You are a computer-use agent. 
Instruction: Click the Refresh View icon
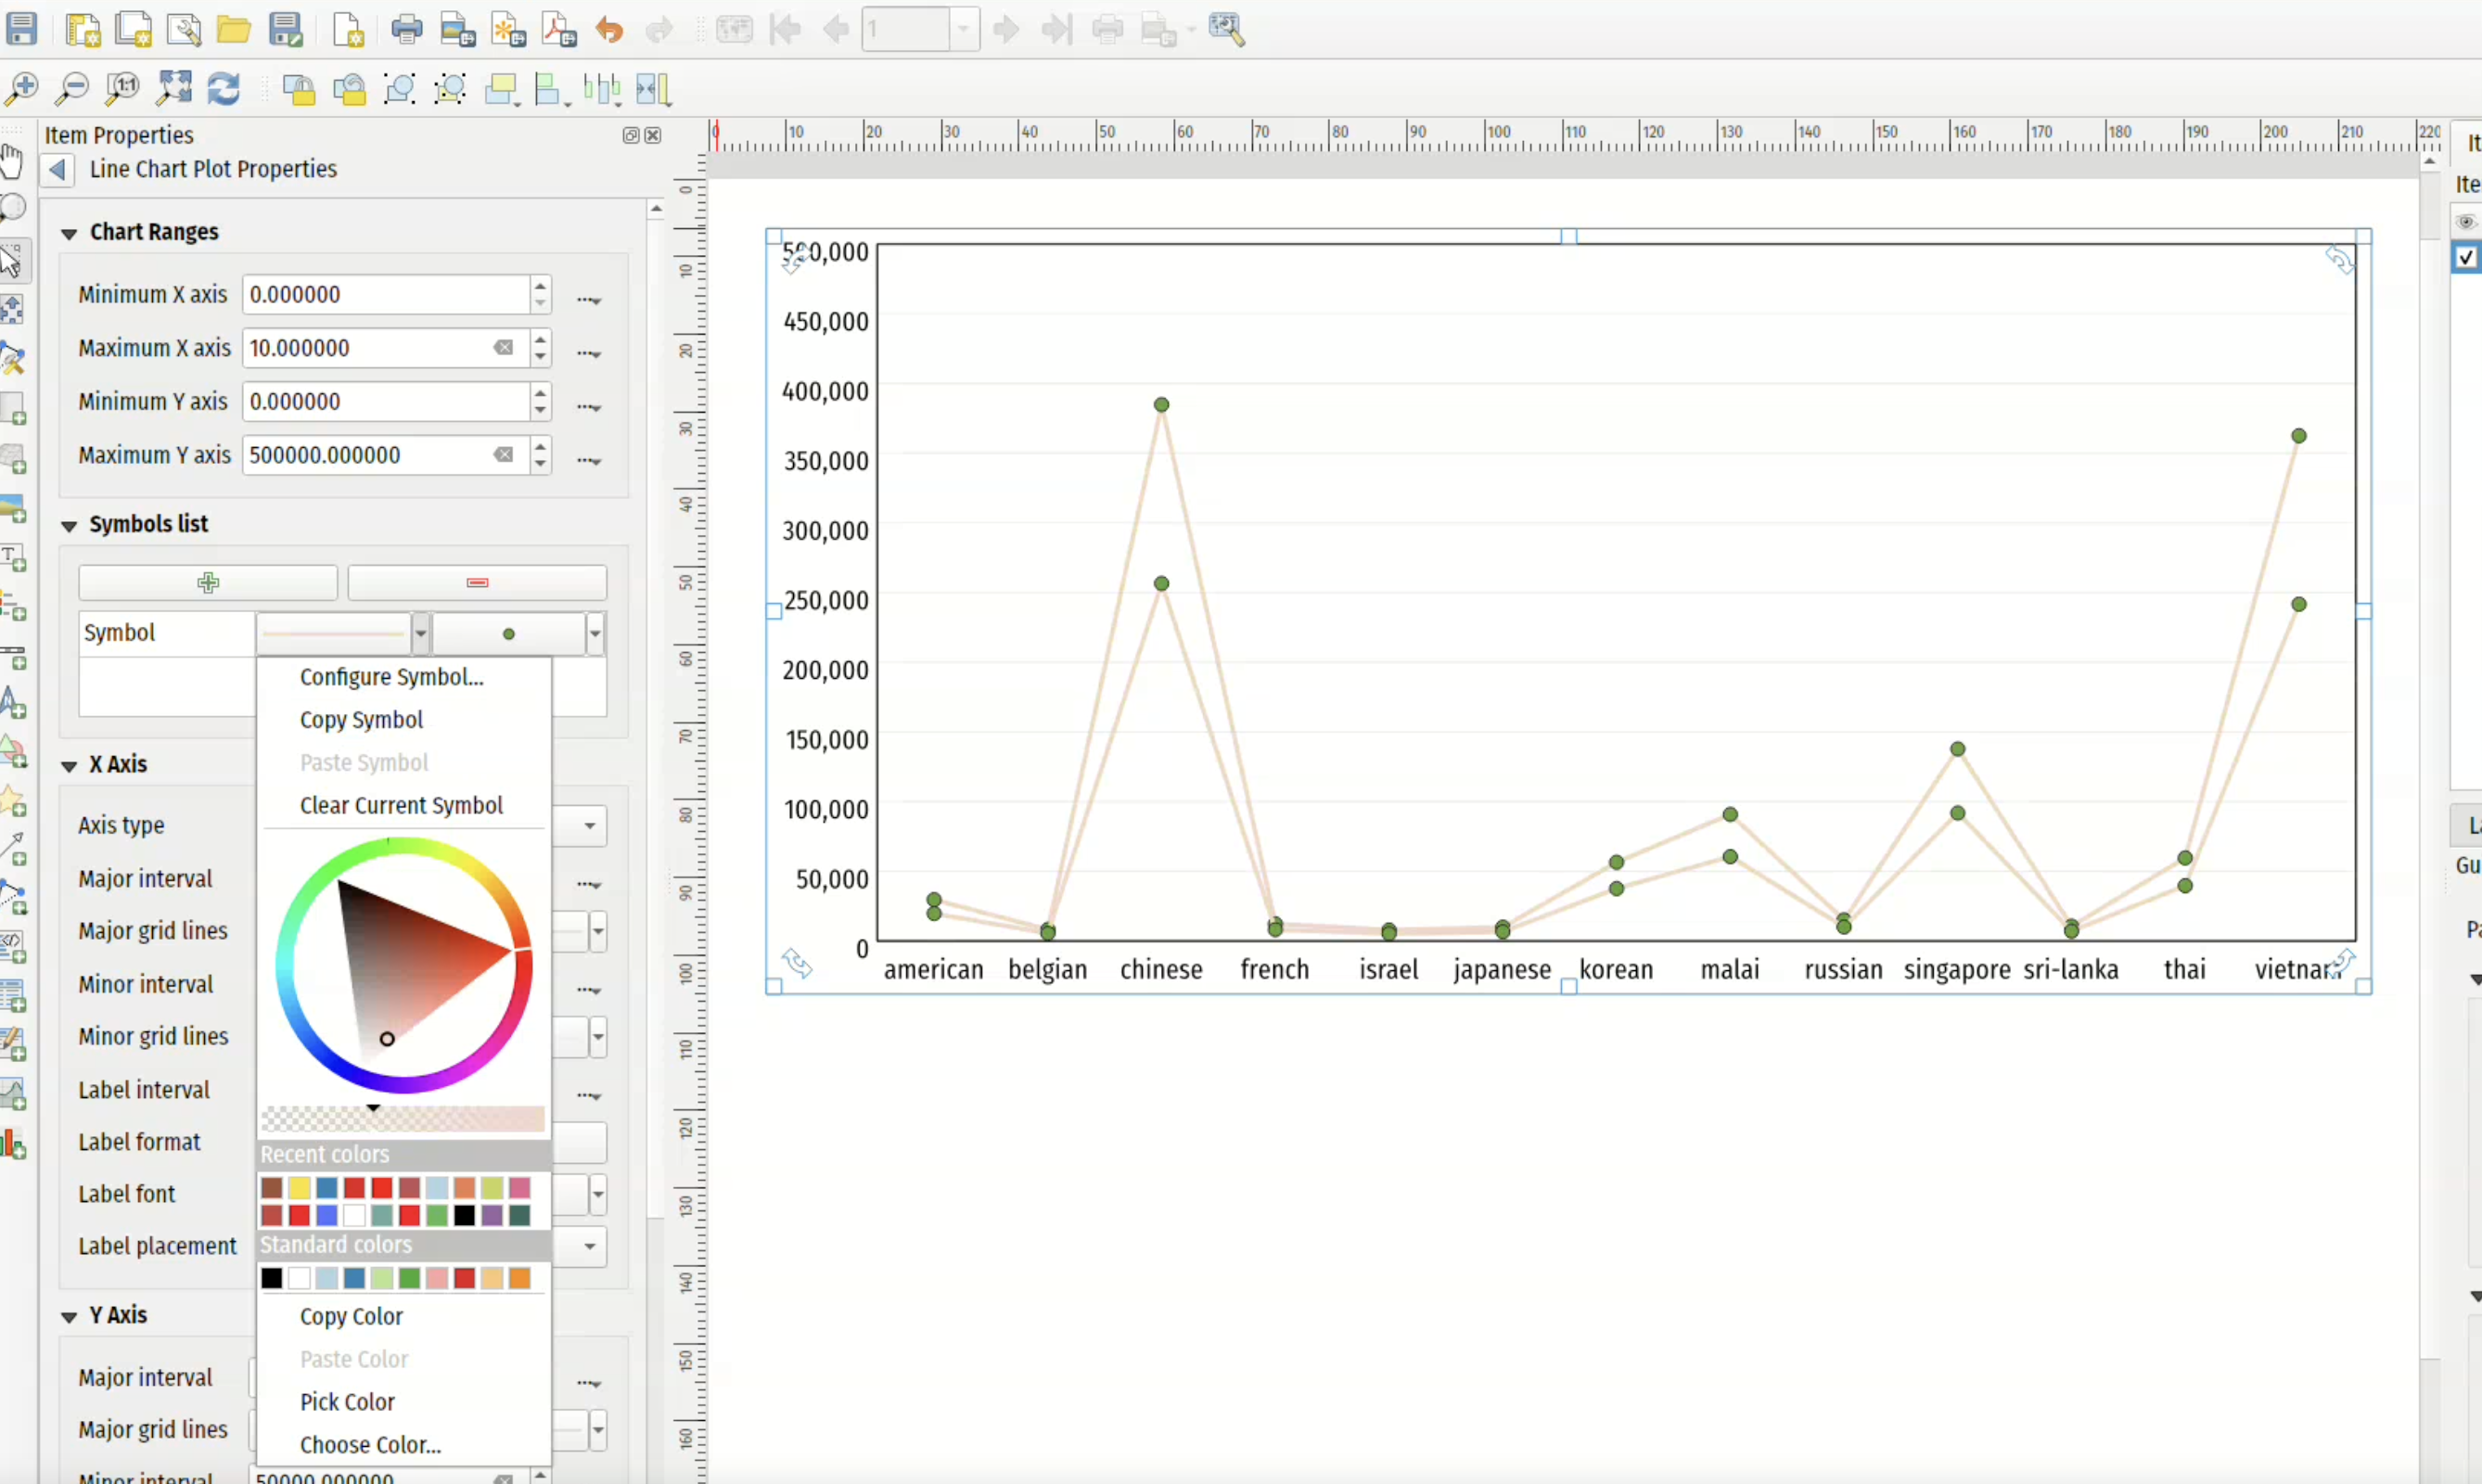tap(224, 88)
